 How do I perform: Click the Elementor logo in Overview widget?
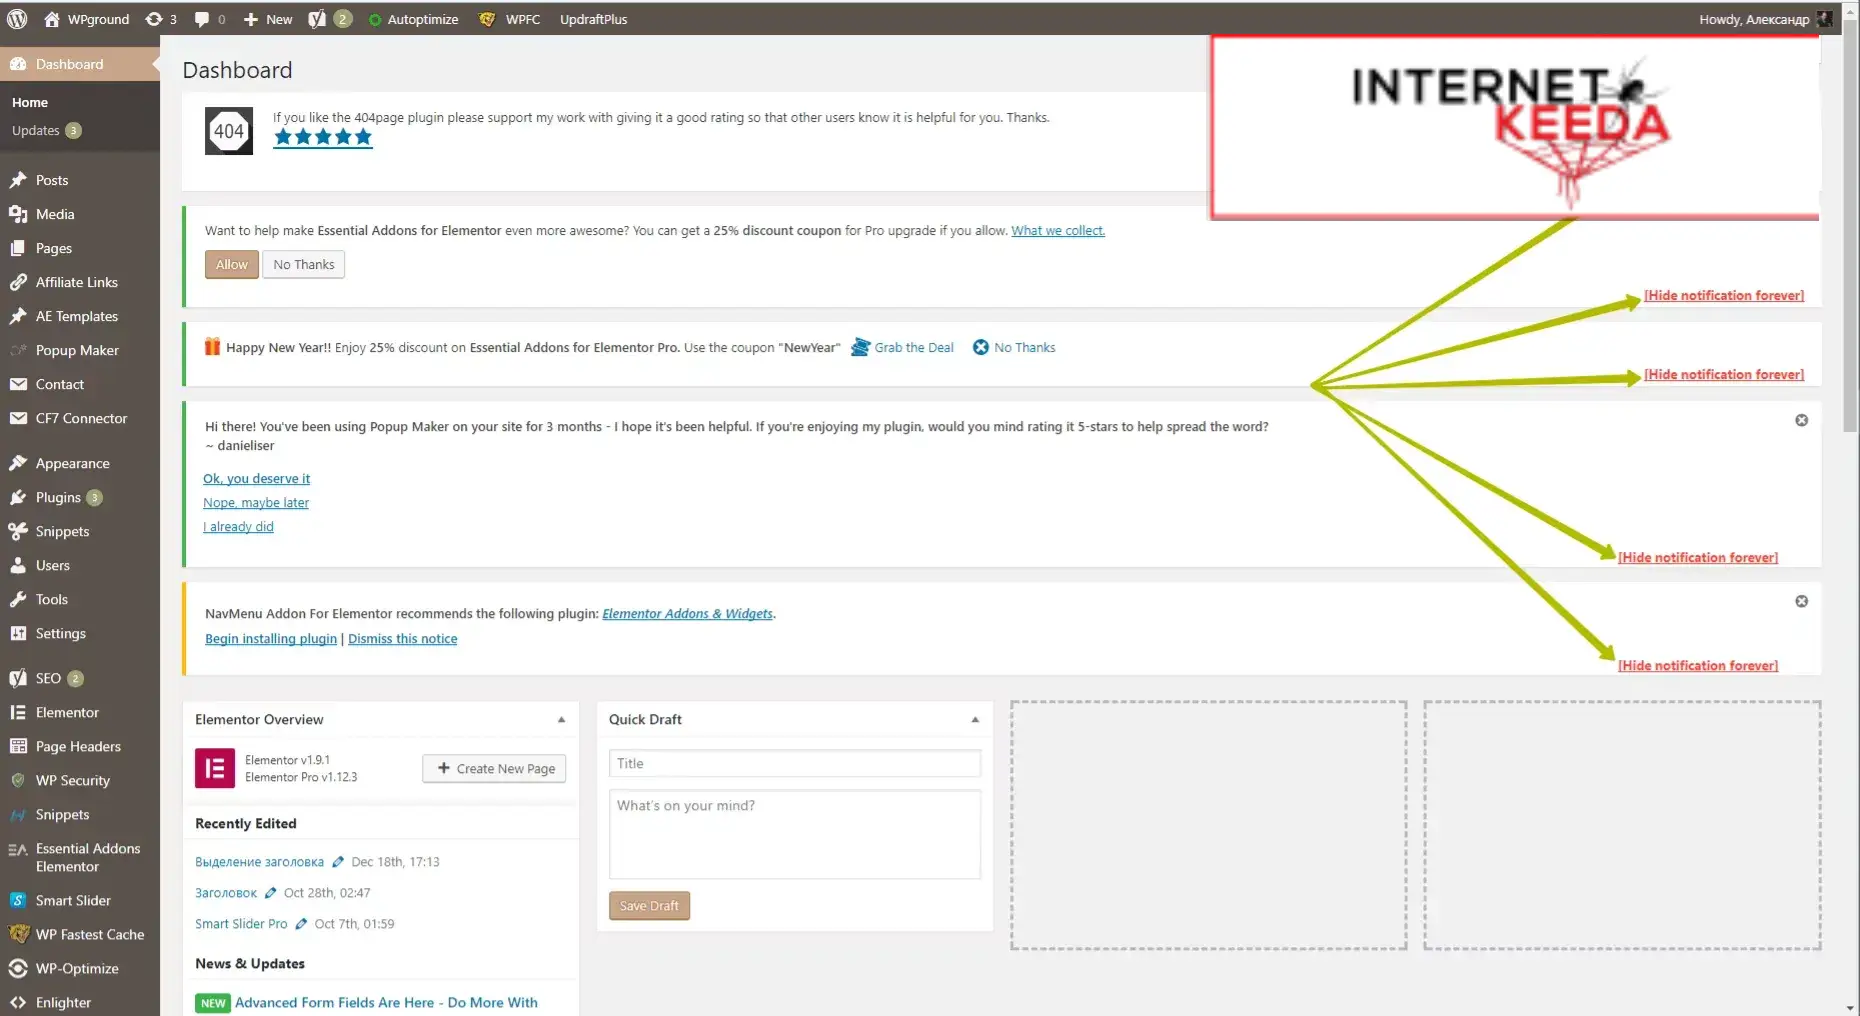tap(215, 768)
